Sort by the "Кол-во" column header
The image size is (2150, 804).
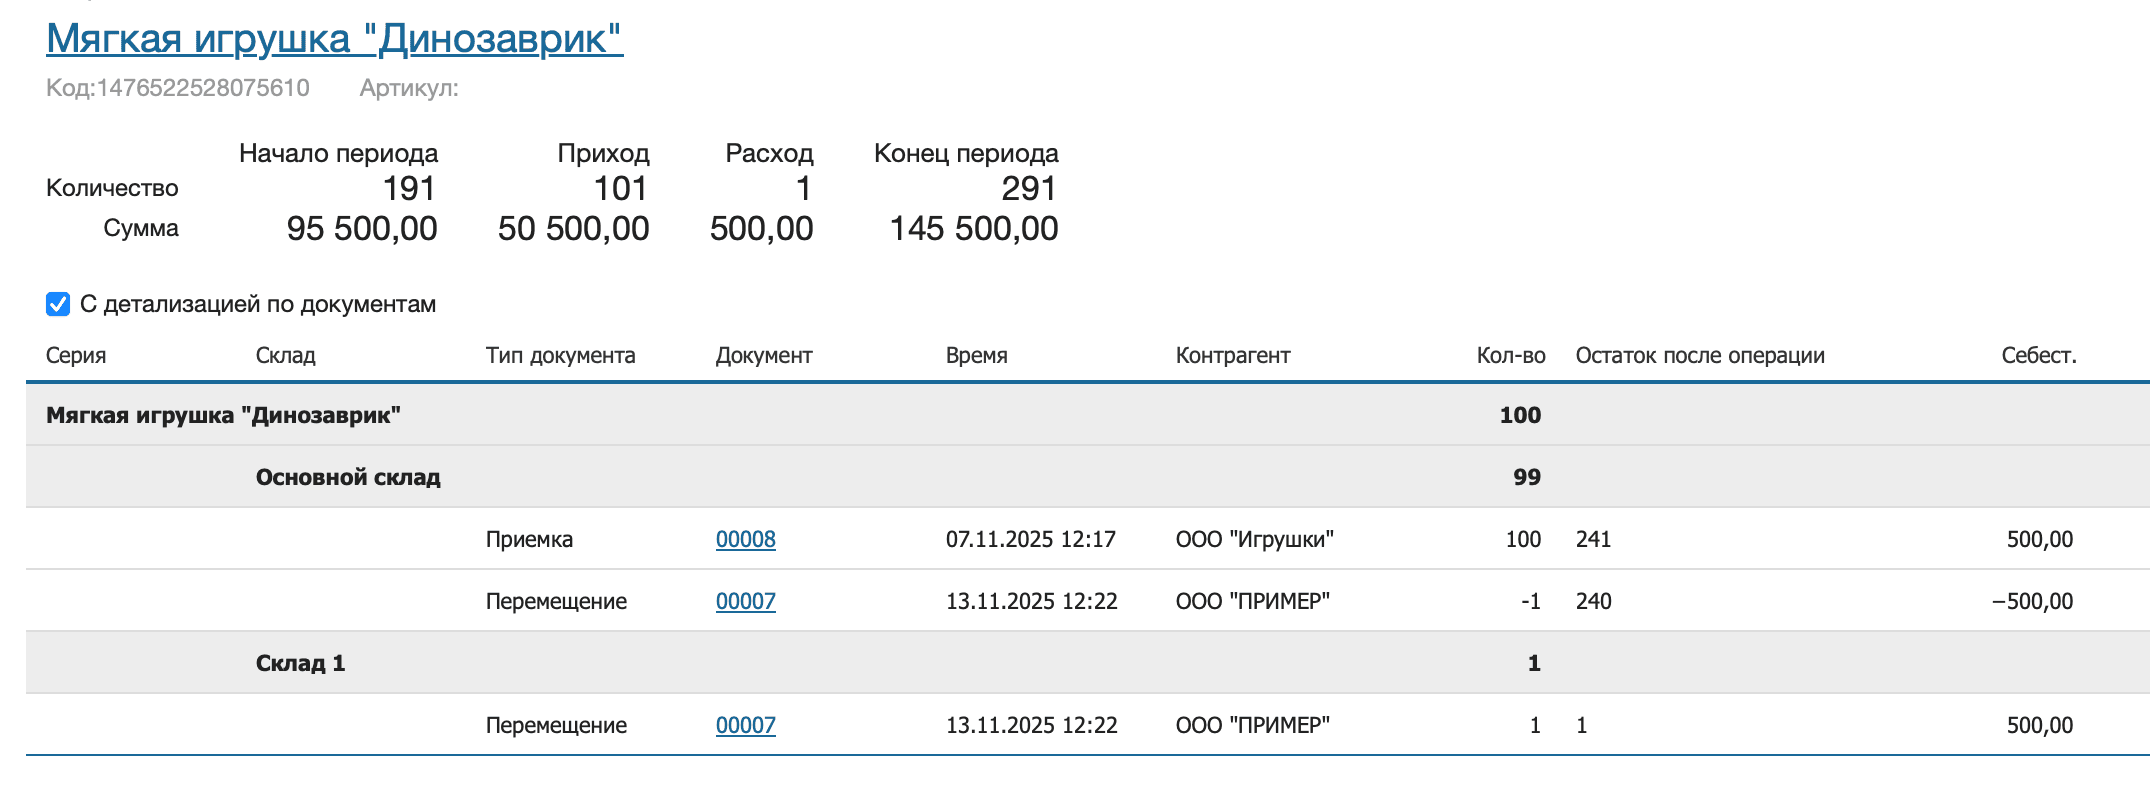(x=1511, y=355)
